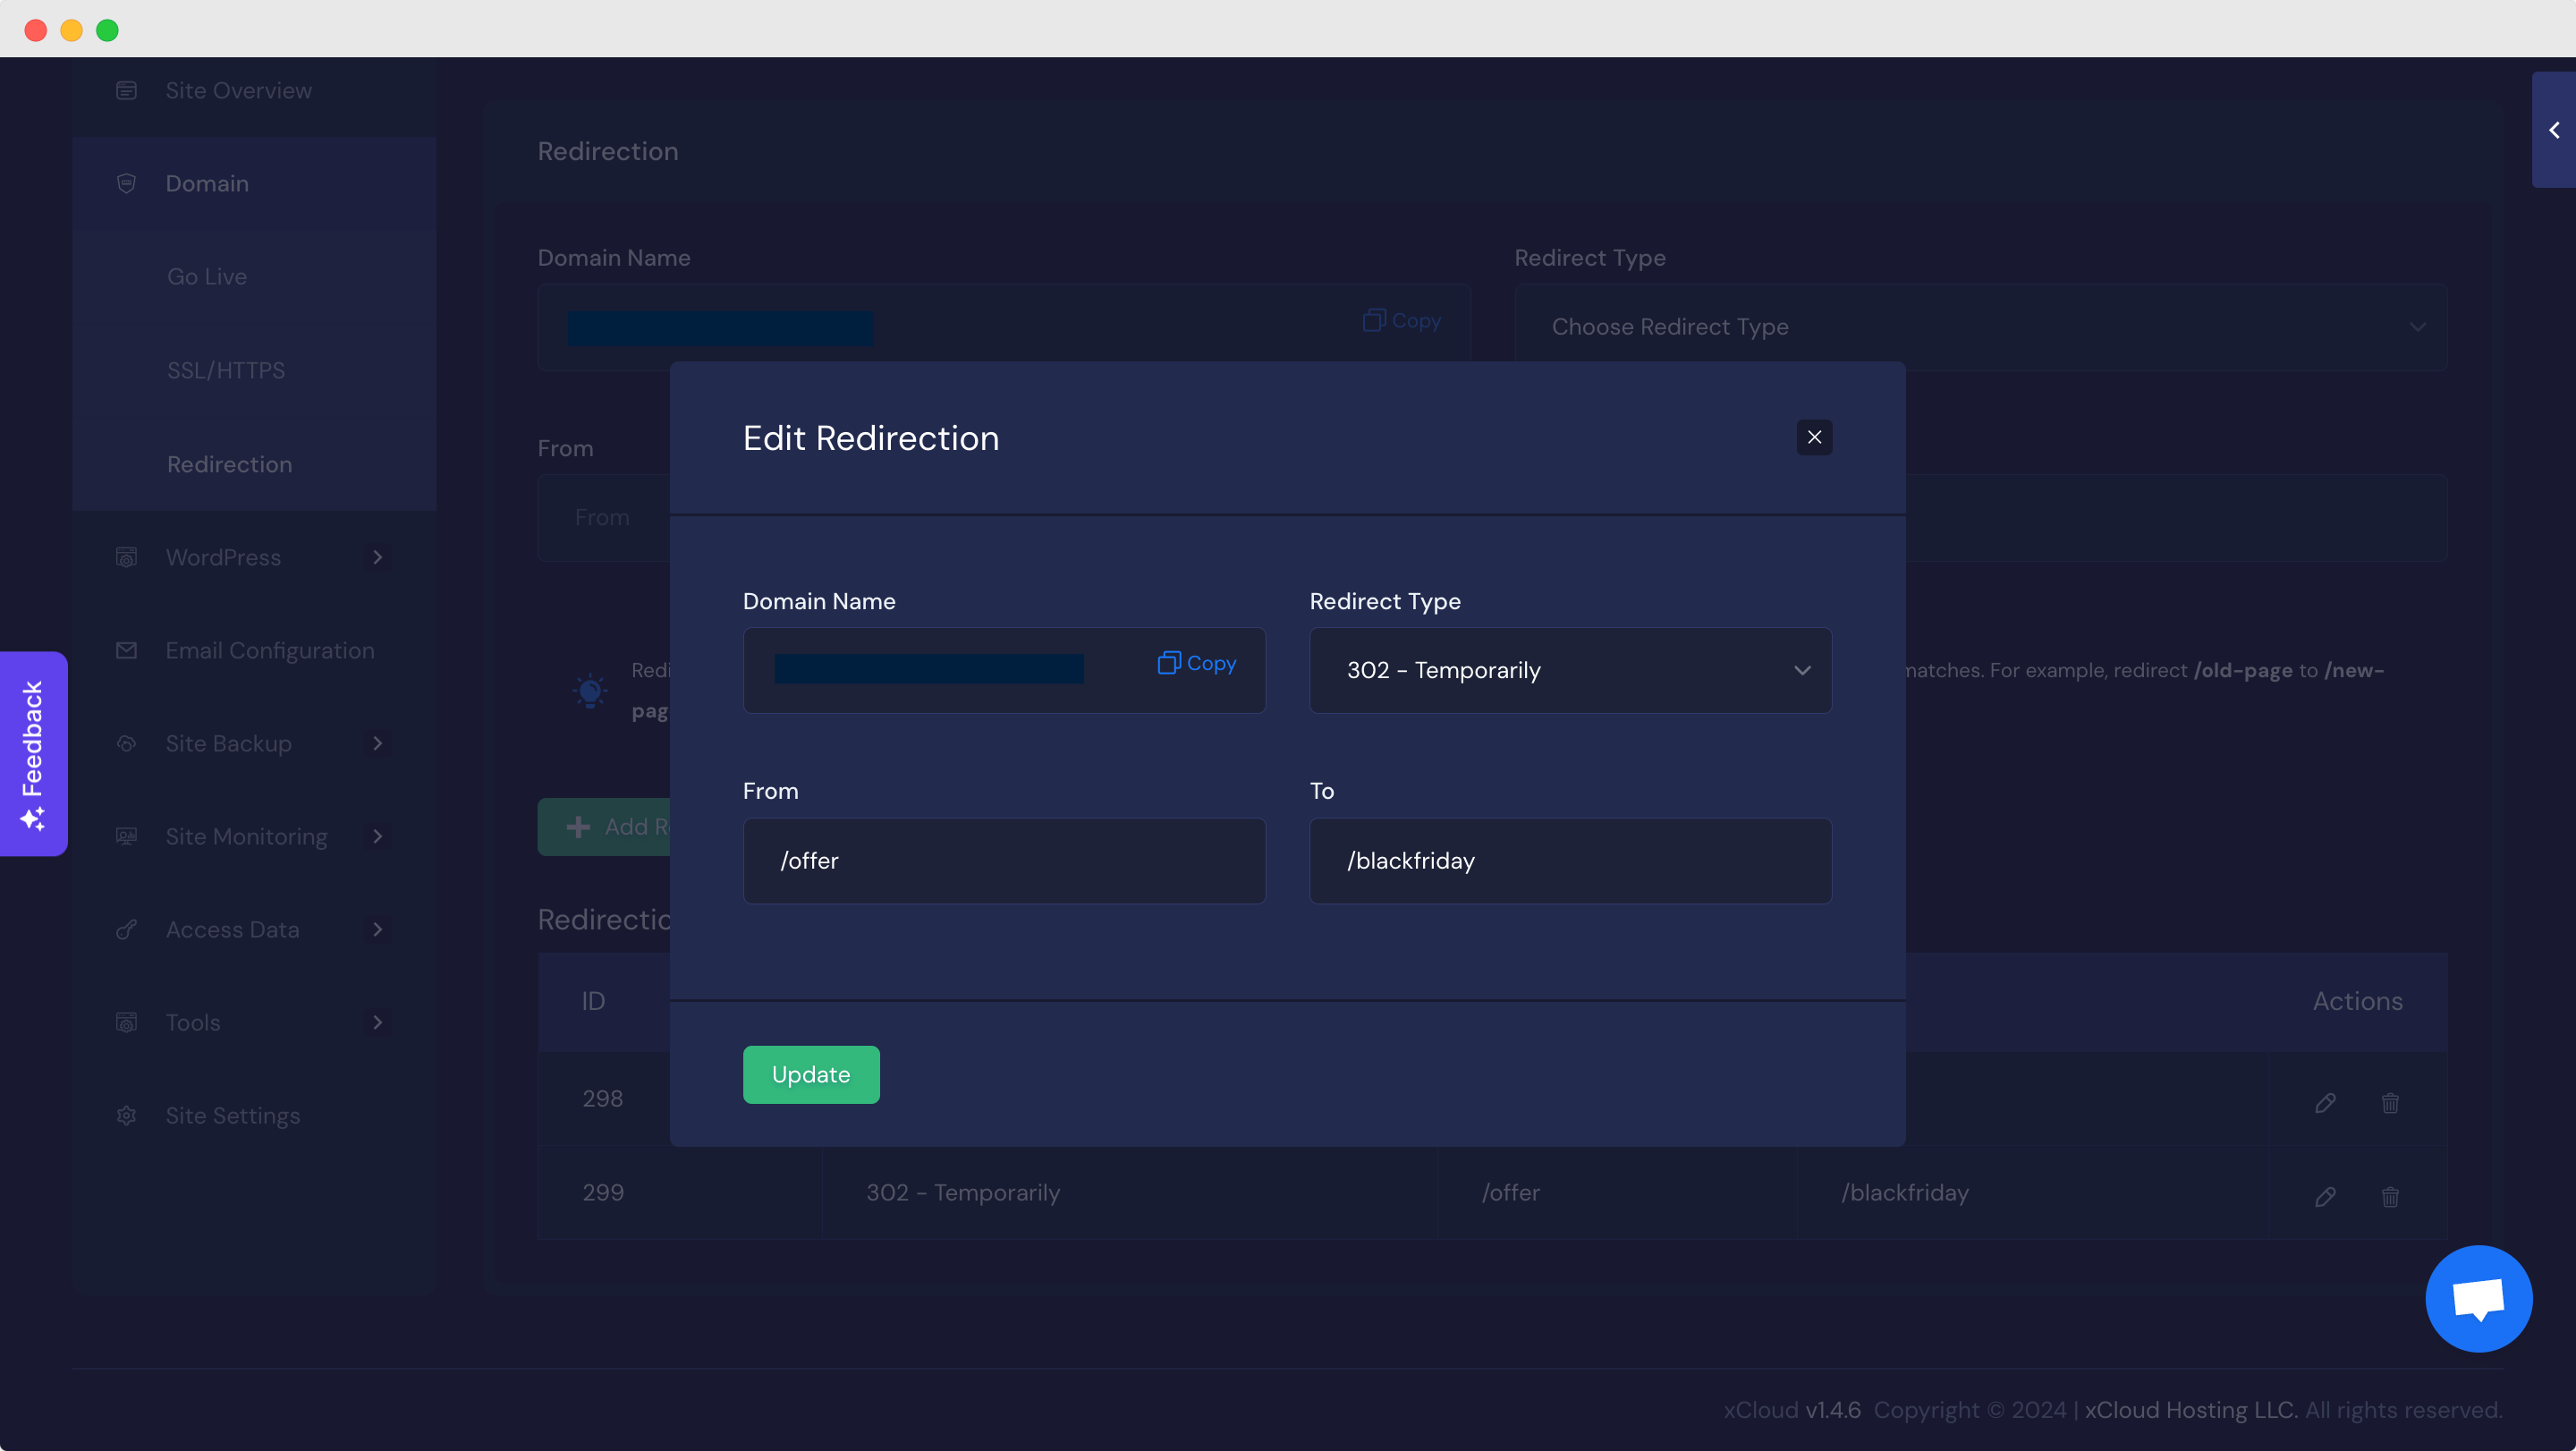The height and width of the screenshot is (1451, 2576).
Task: Open Site Settings via its gear icon
Action: 127,1115
